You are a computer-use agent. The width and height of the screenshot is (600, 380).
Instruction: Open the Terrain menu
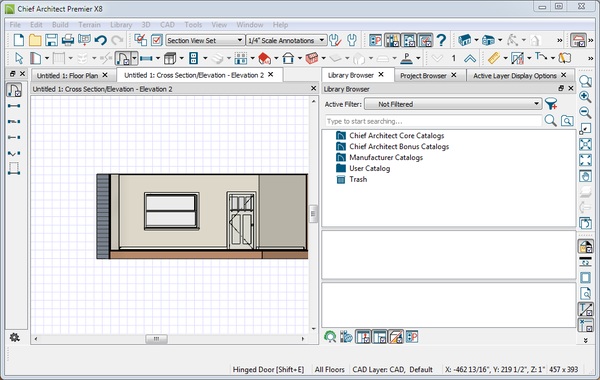[x=90, y=25]
